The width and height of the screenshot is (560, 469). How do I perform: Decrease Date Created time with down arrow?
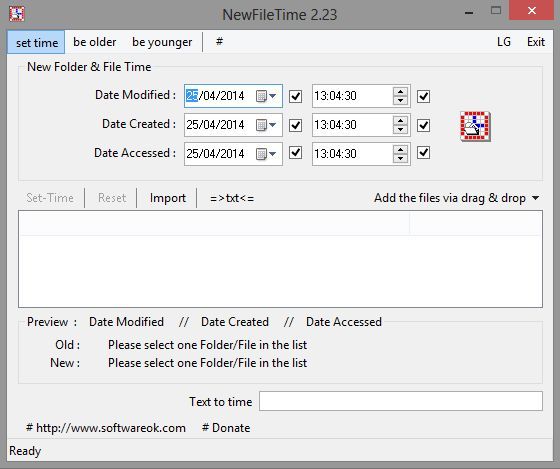(400, 130)
